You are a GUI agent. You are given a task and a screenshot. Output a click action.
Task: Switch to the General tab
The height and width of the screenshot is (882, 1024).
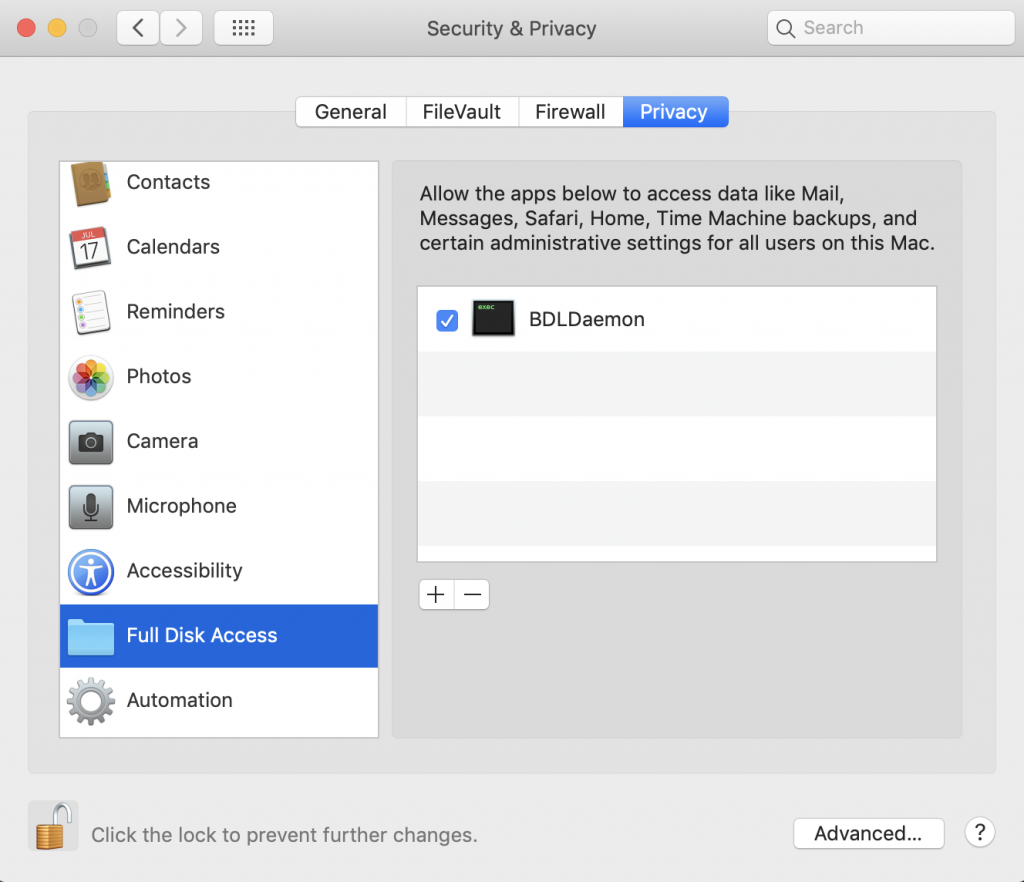(351, 112)
